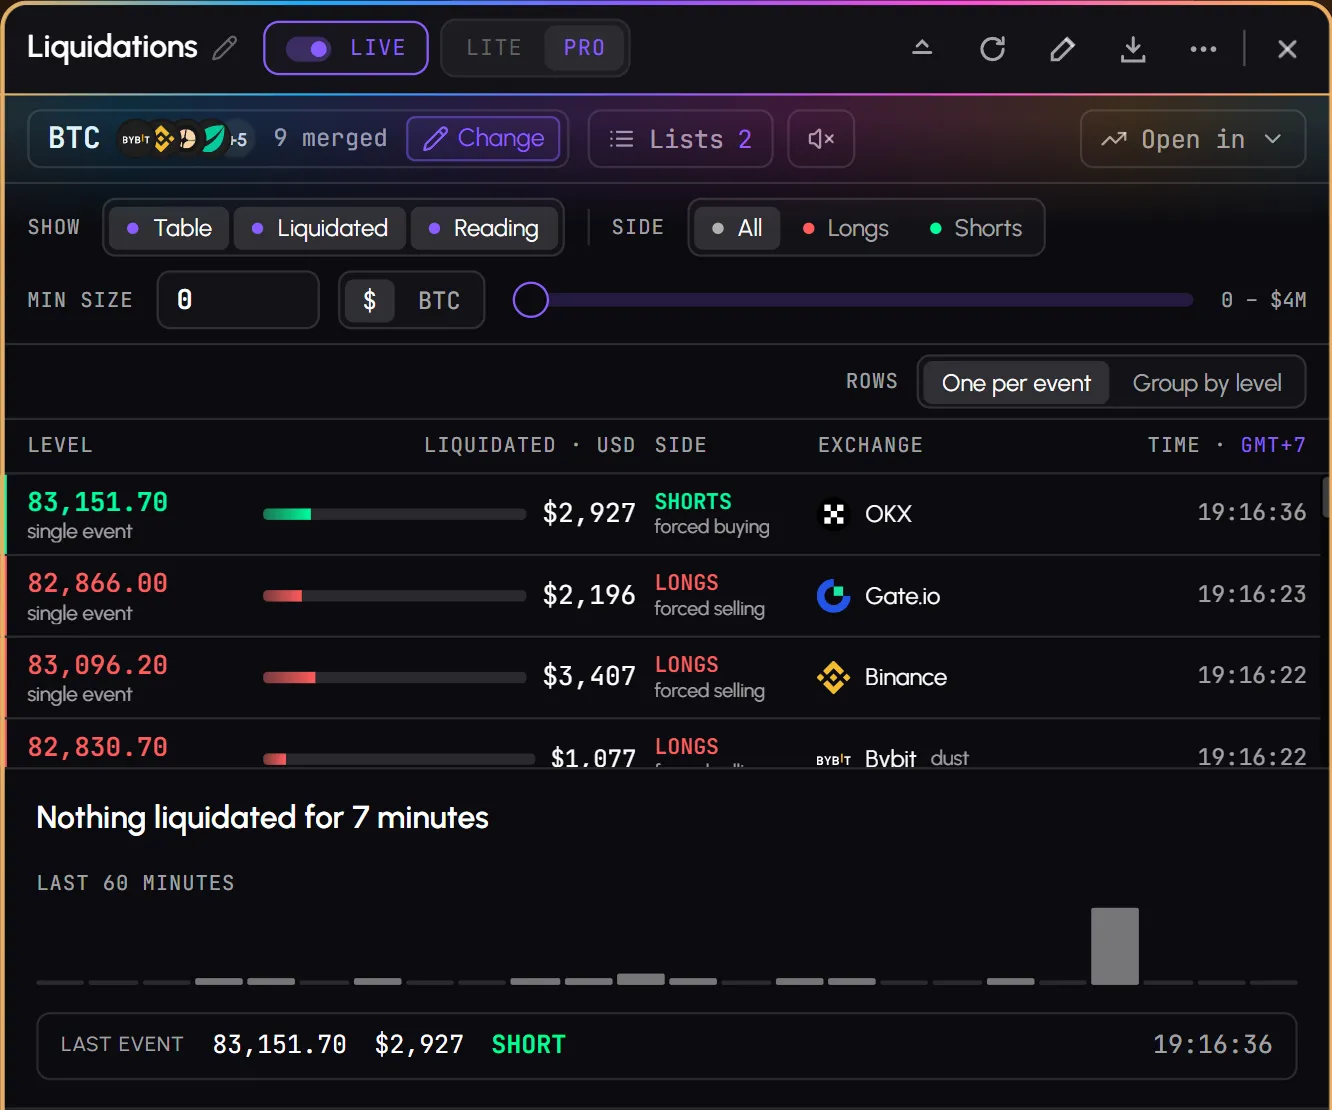Click the min size slider handle
Screen dimensions: 1332x1110
[x=531, y=300]
